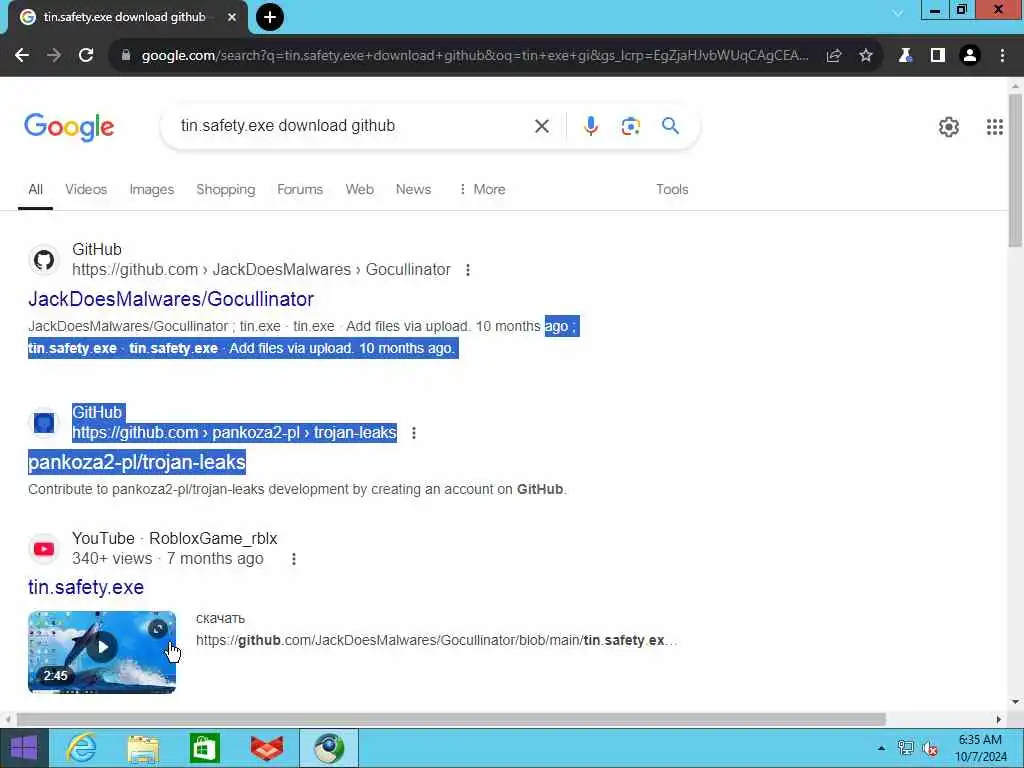Viewport: 1024px width, 768px height.
Task: Open more options for trojan-leaks result
Action: 414,433
